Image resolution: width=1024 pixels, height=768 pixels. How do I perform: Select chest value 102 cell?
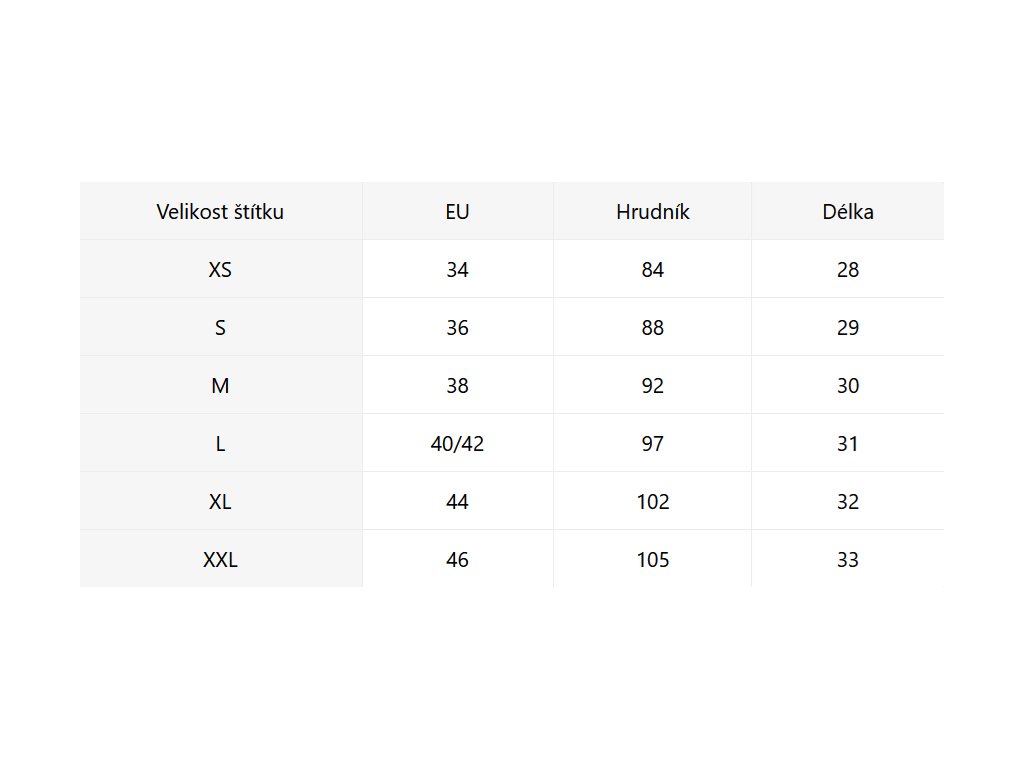coord(653,502)
